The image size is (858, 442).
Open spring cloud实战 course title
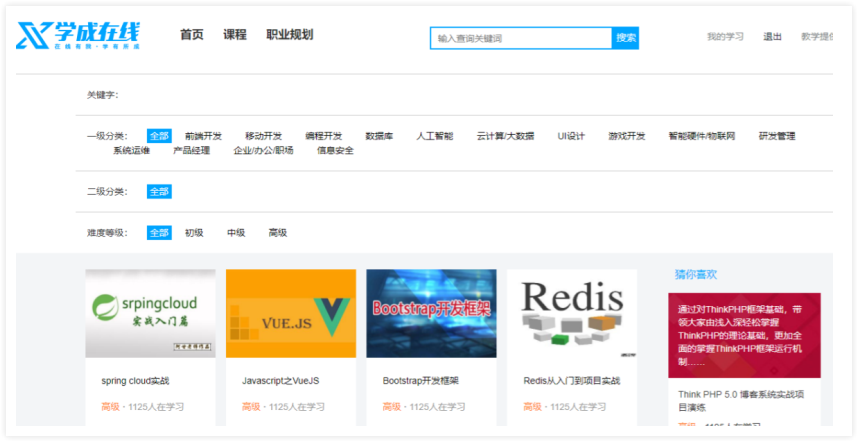(x=135, y=381)
